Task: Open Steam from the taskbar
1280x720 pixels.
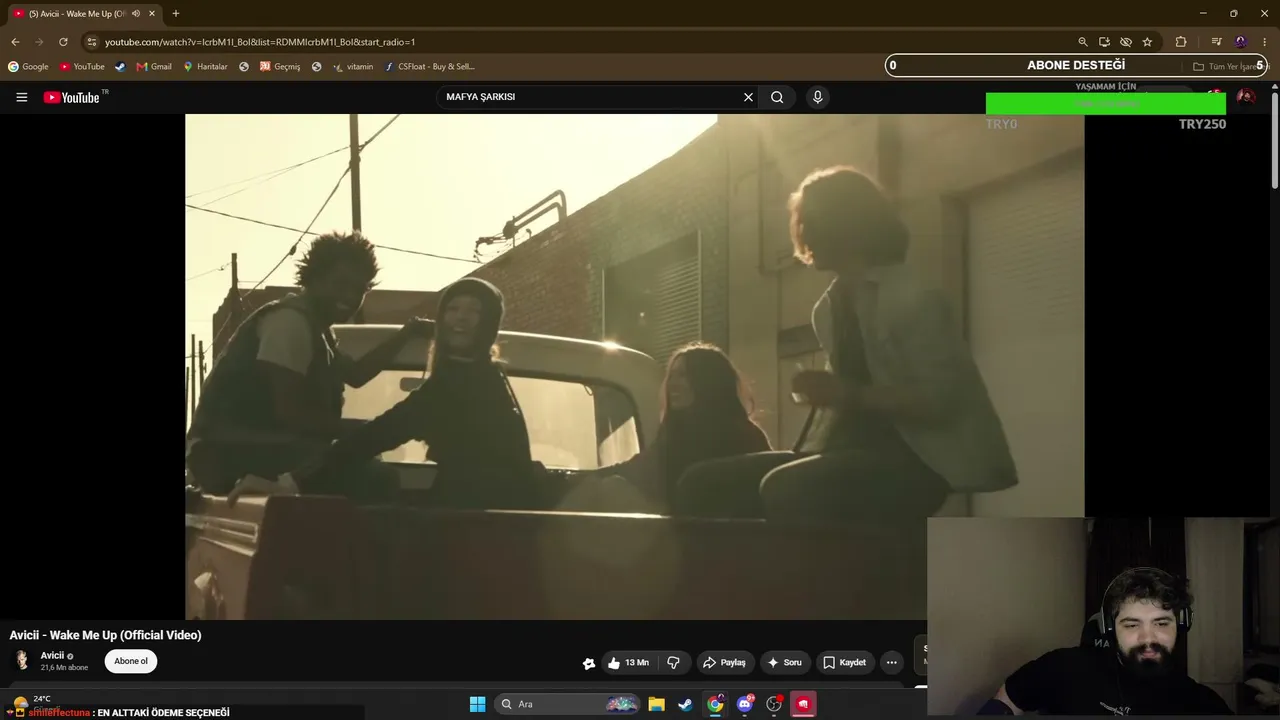Action: click(x=685, y=704)
